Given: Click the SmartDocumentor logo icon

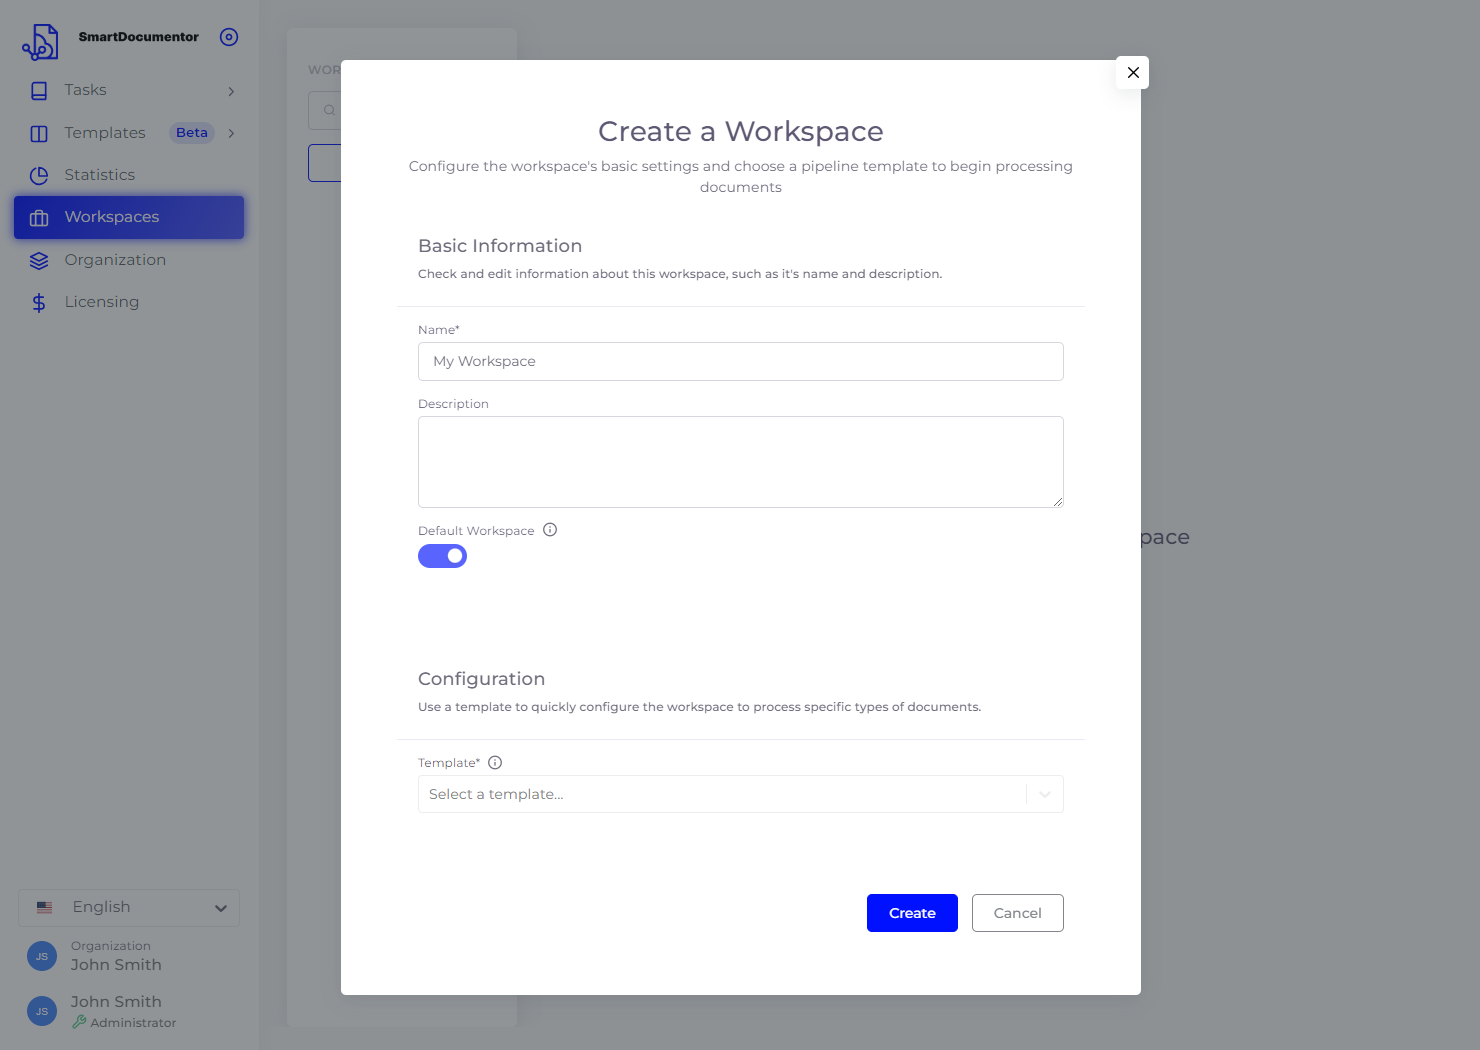Looking at the screenshot, I should pos(40,41).
